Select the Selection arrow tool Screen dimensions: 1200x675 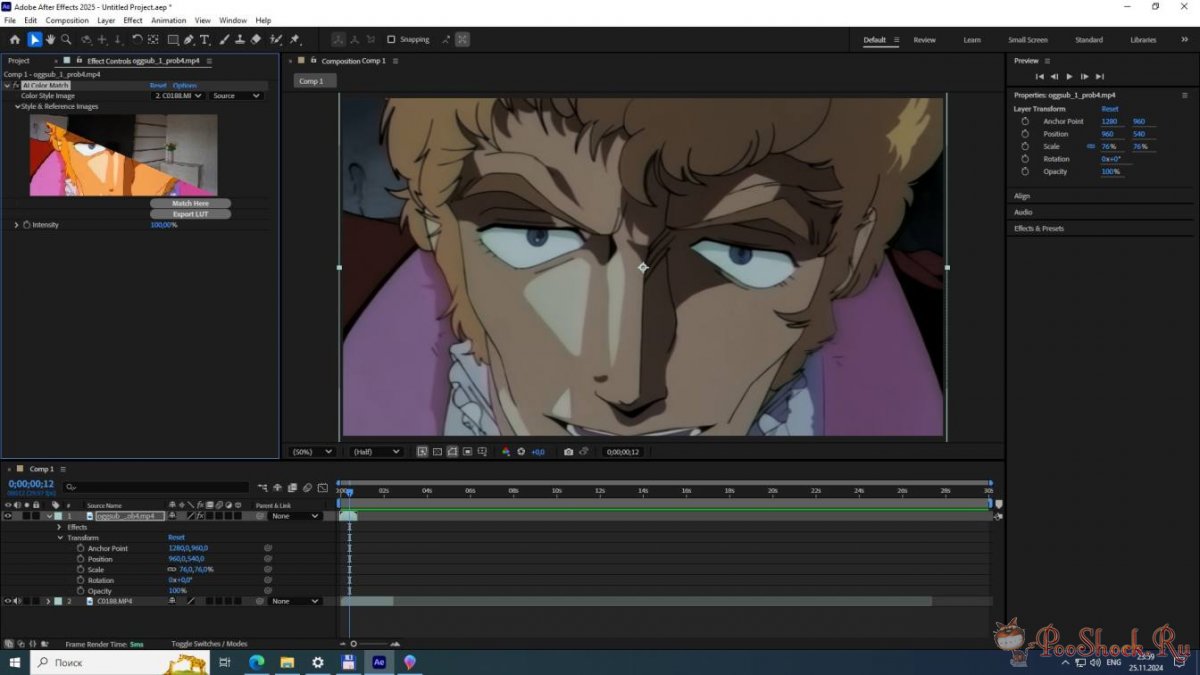click(x=34, y=40)
